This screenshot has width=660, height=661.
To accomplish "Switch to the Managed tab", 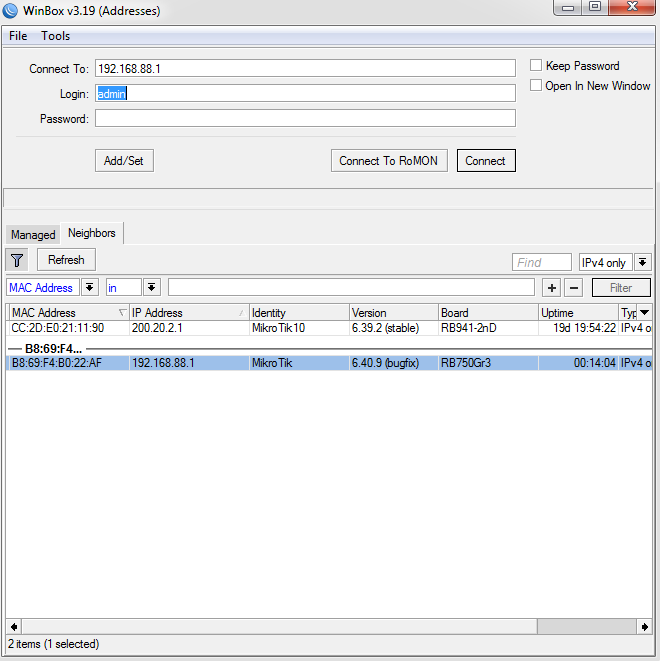I will pyautogui.click(x=33, y=234).
